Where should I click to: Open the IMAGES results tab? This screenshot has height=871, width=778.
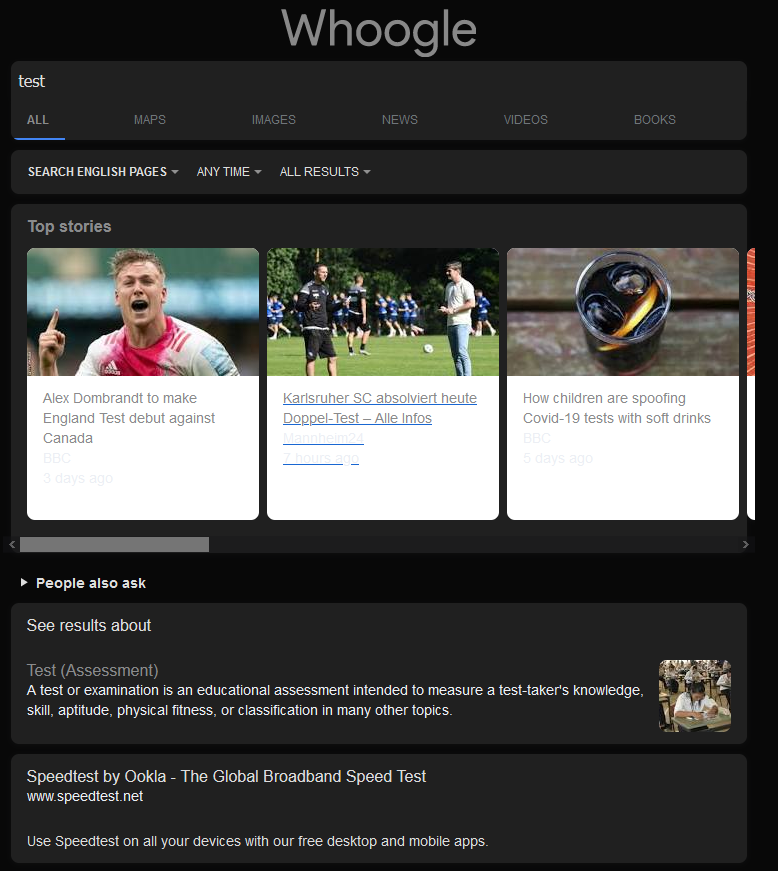coord(273,120)
